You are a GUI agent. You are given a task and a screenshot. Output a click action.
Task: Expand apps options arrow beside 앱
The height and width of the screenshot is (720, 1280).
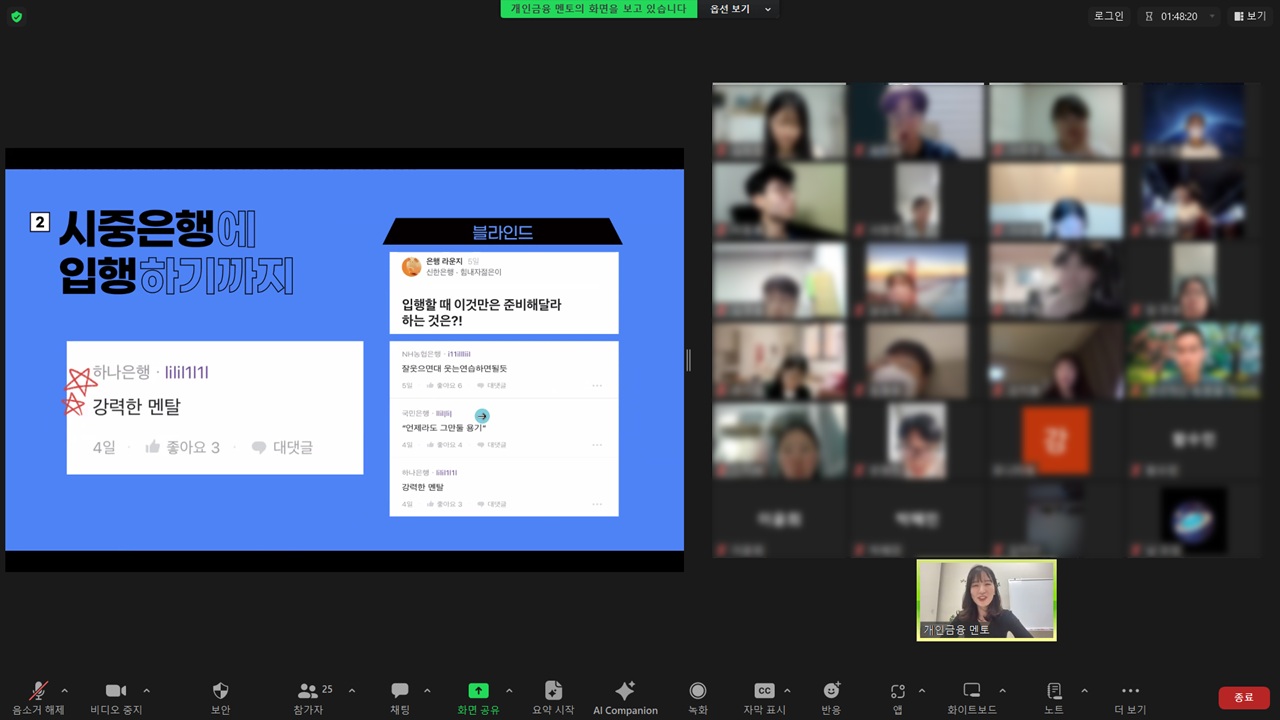coord(921,691)
